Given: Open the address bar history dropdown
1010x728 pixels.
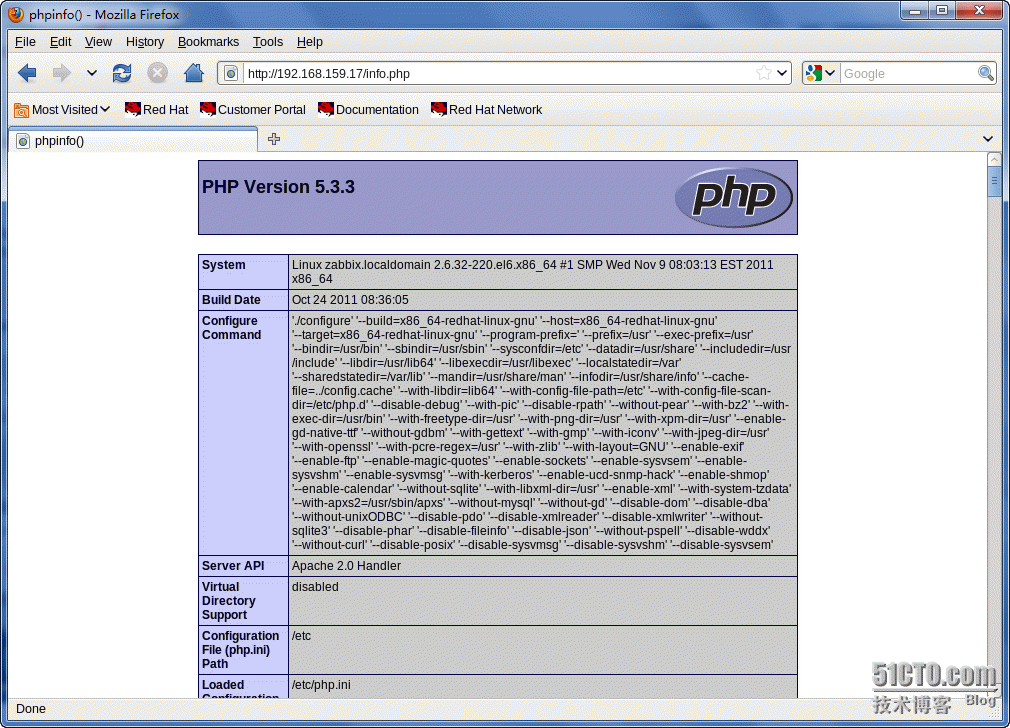Looking at the screenshot, I should click(781, 73).
